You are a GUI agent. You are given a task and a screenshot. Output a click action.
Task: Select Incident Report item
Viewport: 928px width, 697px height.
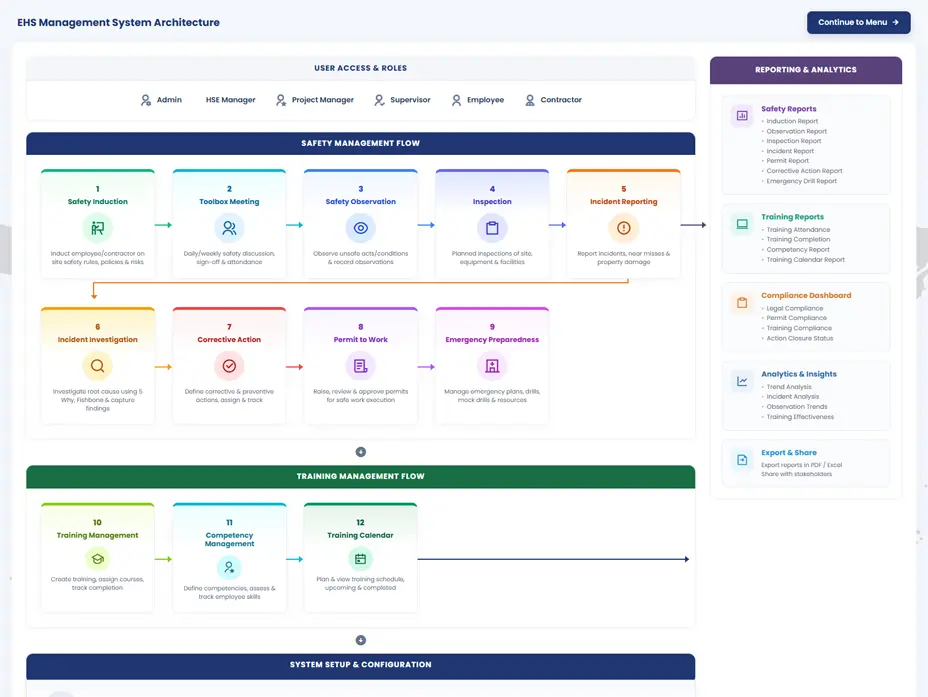790,151
